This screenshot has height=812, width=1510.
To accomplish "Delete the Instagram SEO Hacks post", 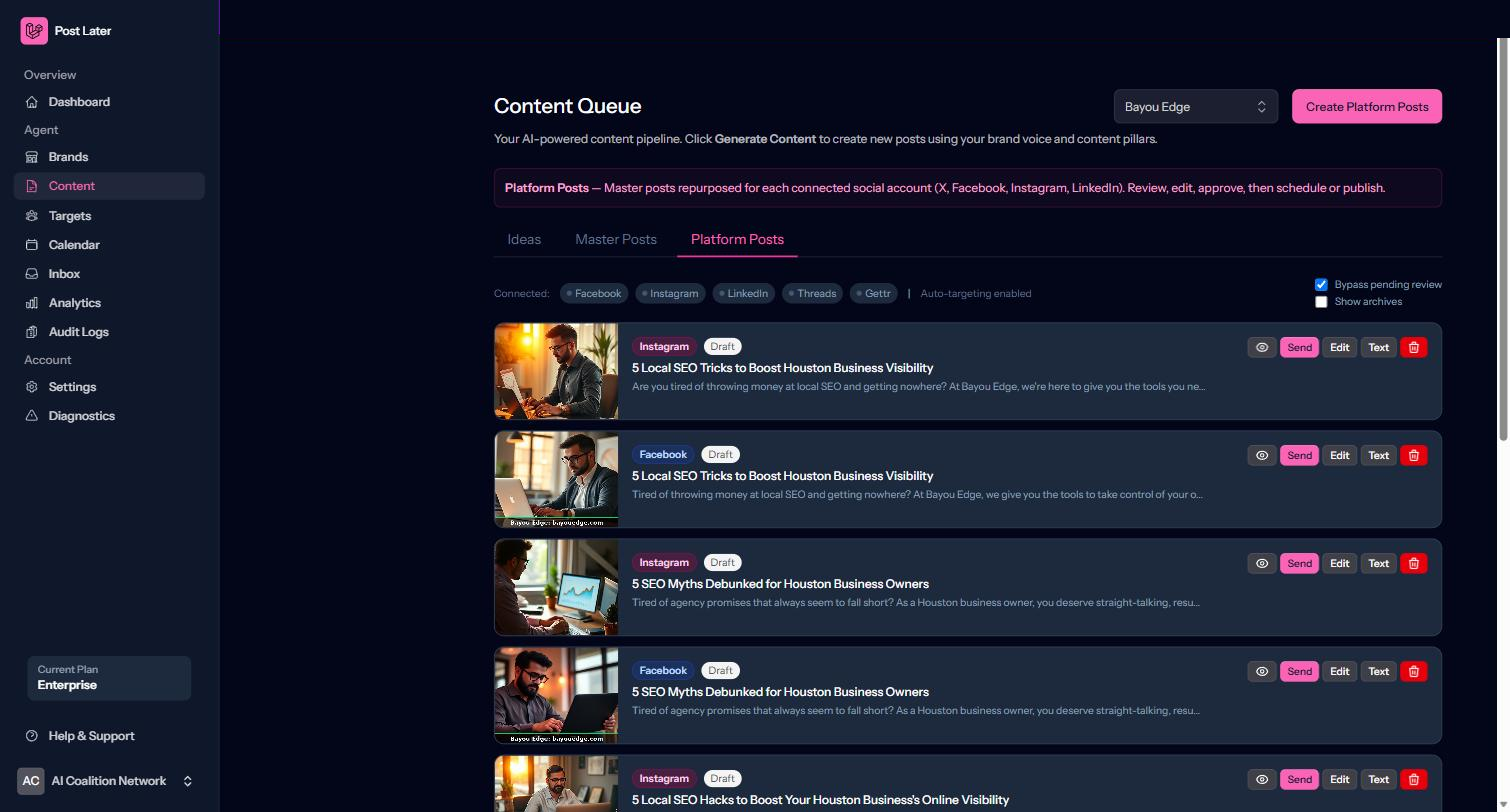I will (1414, 779).
